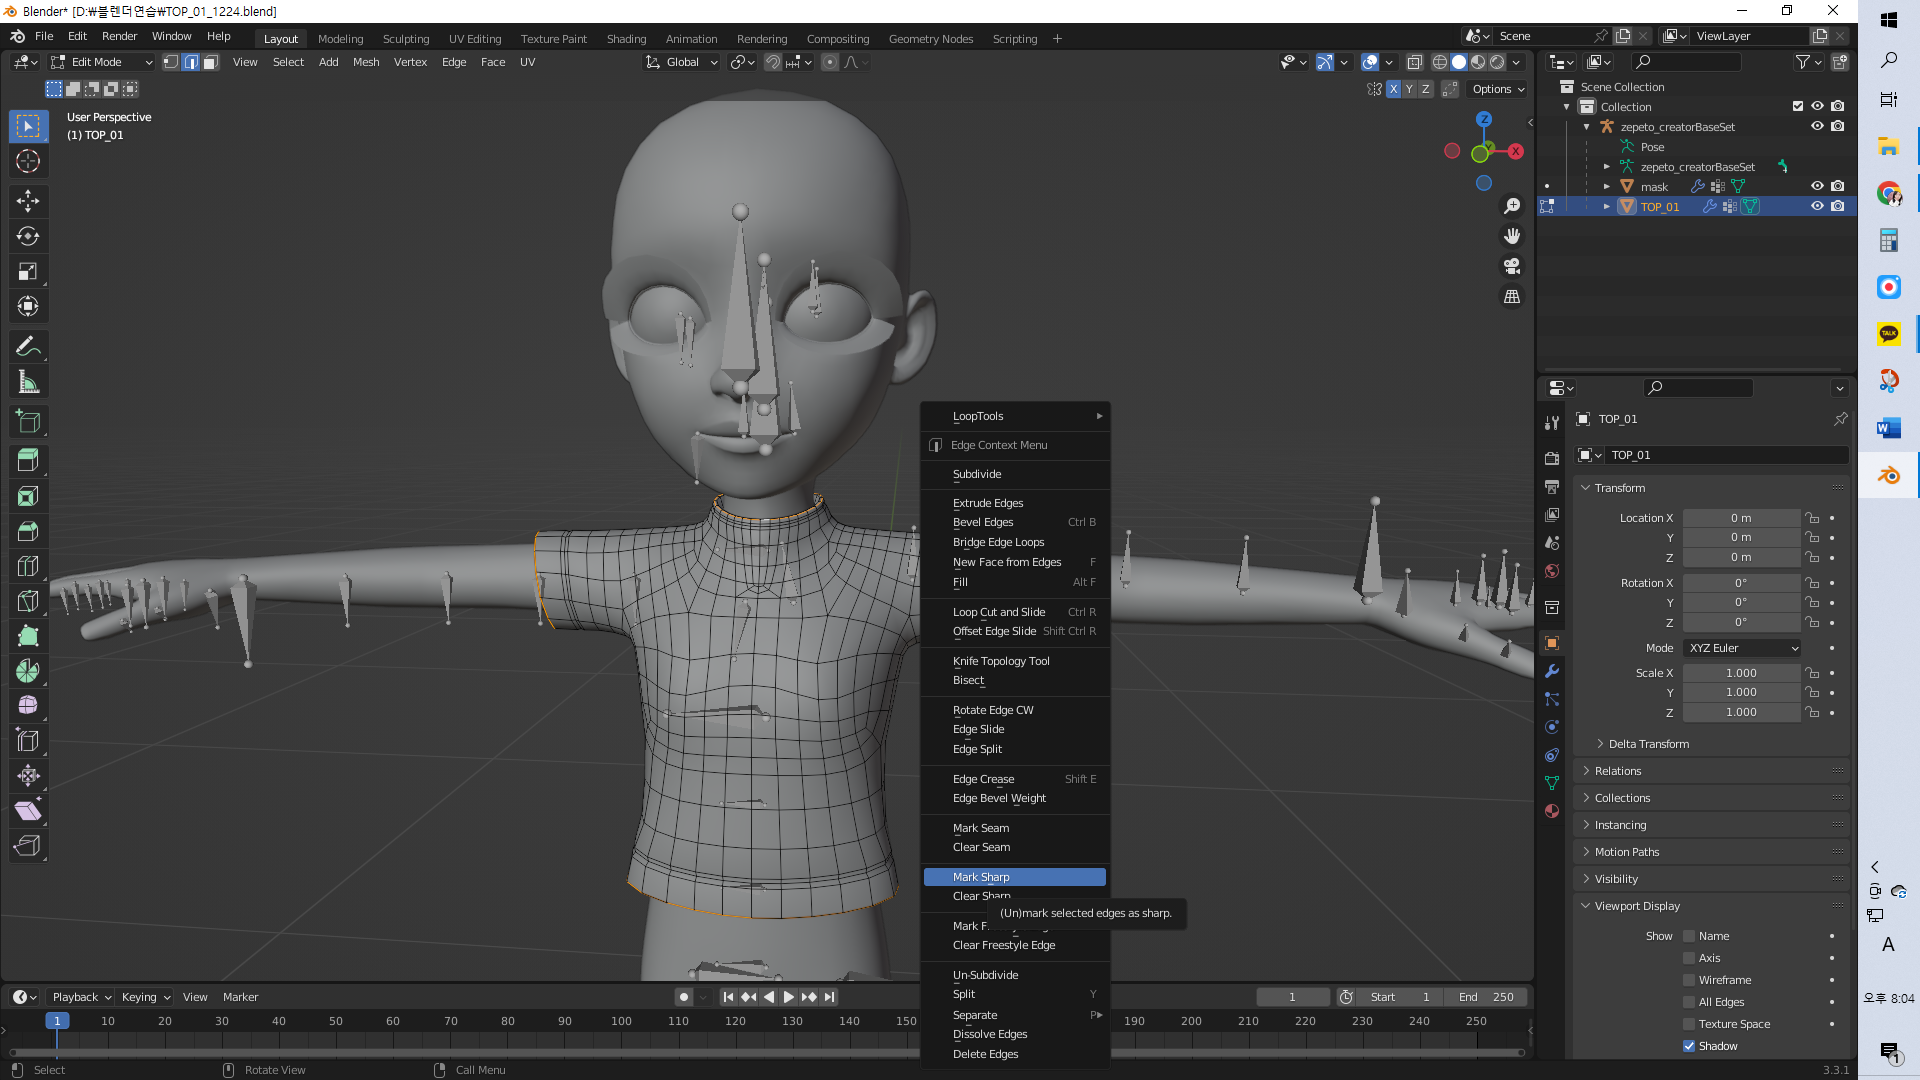Hide TOP_01 object in viewport
Image resolution: width=1920 pixels, height=1080 pixels.
pos(1817,206)
